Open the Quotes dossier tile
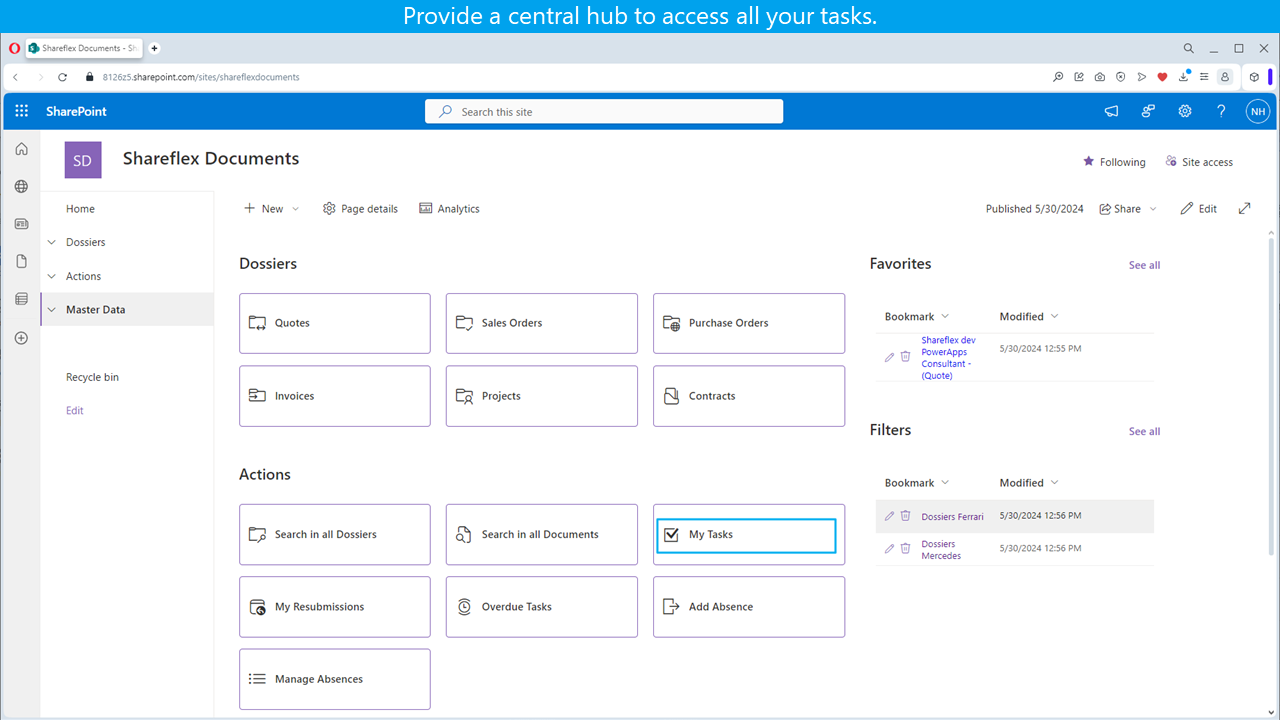Screen dimensions: 1280x720 click(x=335, y=323)
